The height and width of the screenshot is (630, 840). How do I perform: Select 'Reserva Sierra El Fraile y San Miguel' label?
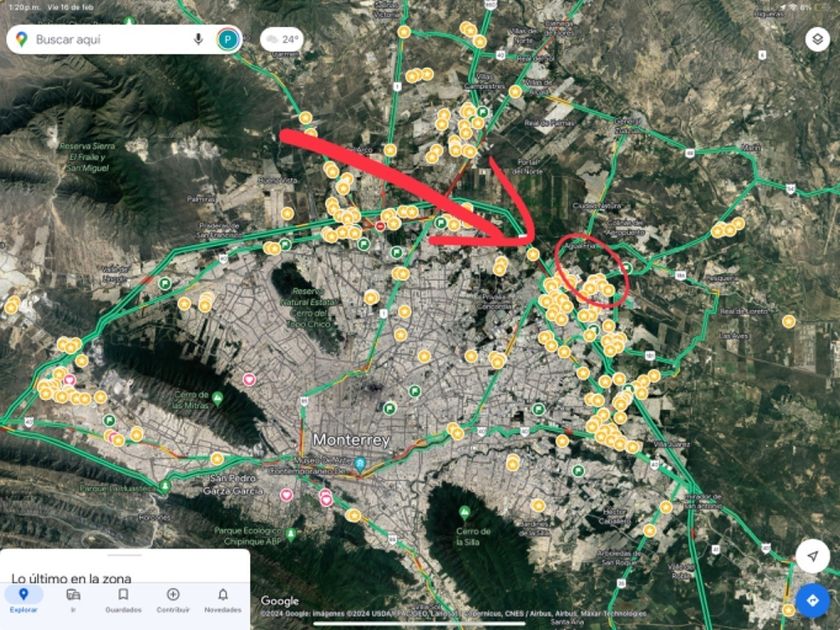[x=88, y=157]
